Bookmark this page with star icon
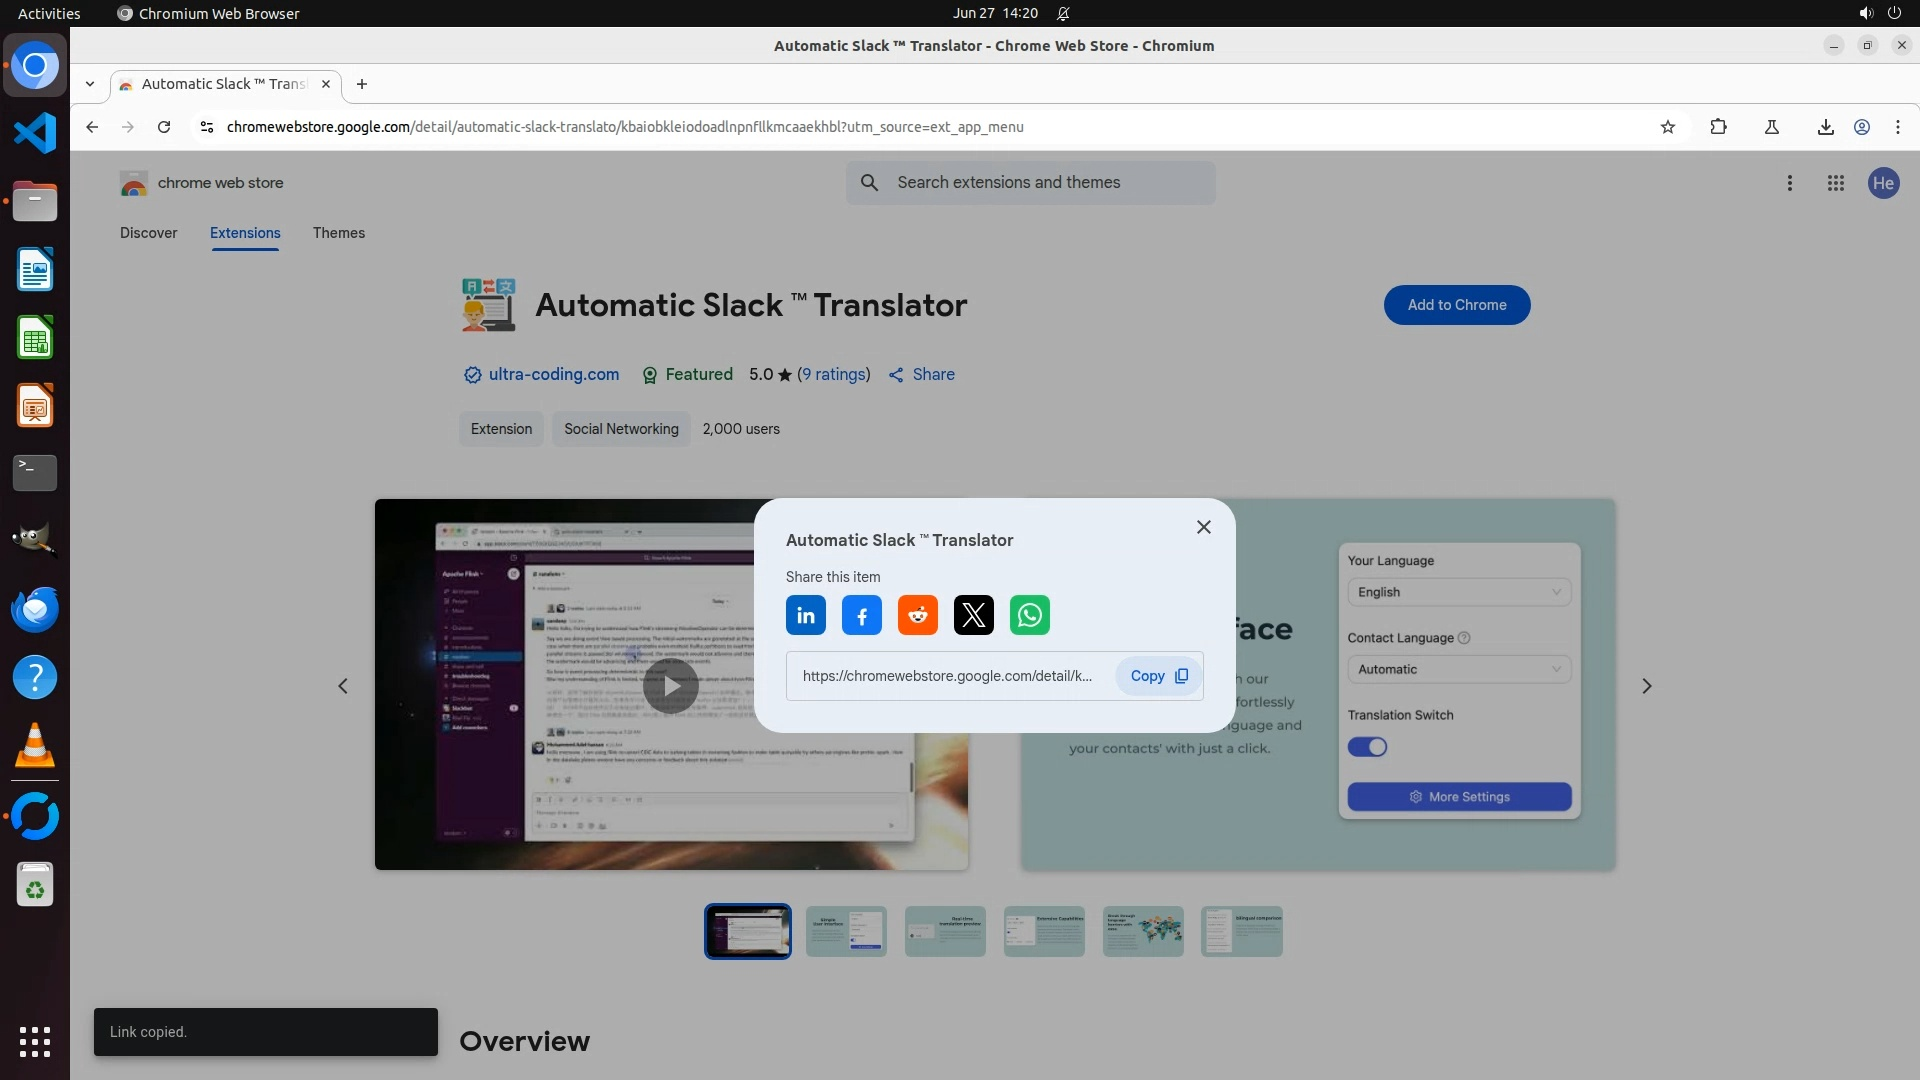Image resolution: width=1920 pixels, height=1080 pixels. (x=1667, y=127)
